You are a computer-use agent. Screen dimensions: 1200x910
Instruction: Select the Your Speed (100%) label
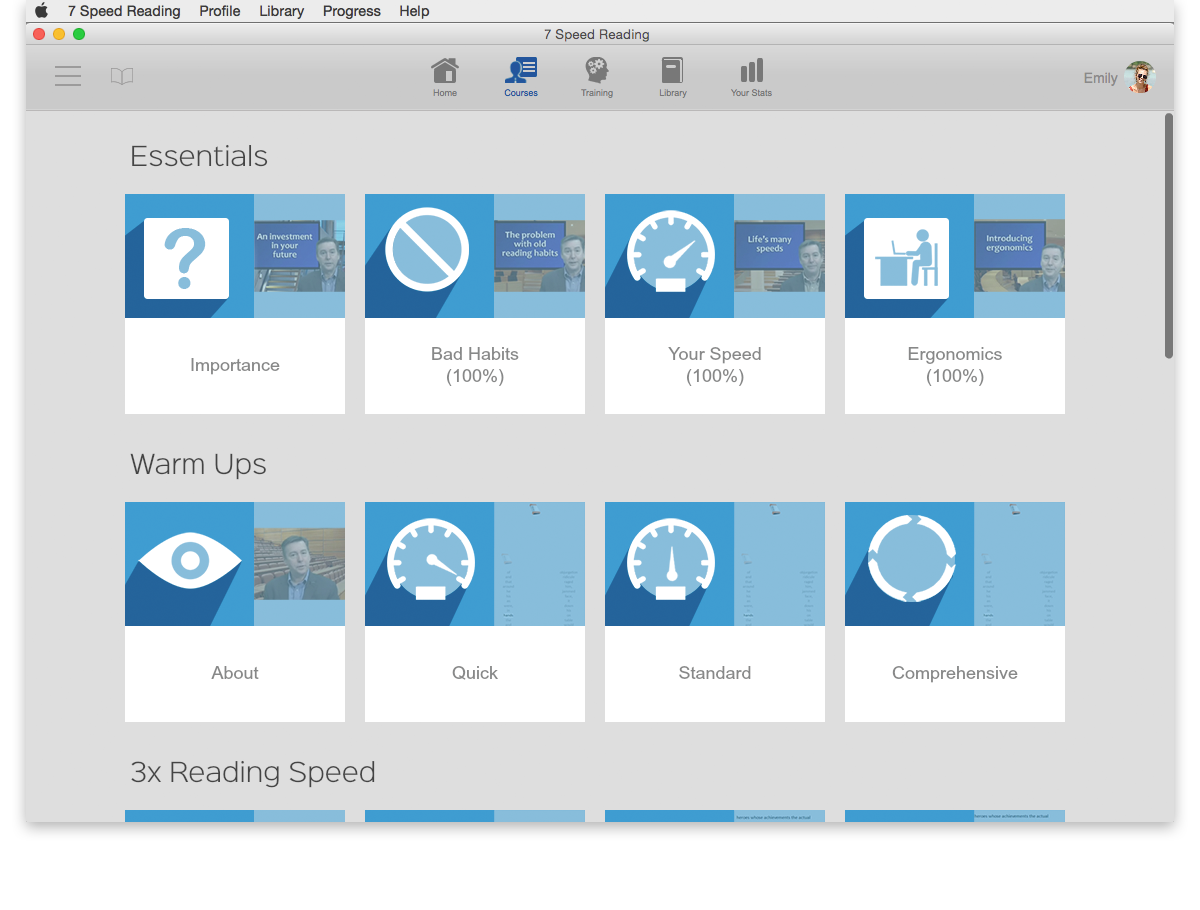[715, 365]
